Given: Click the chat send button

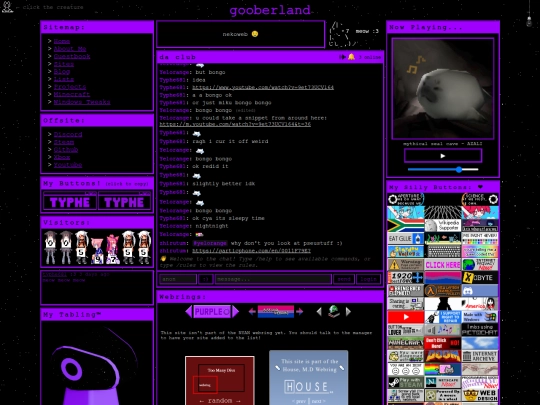Looking at the screenshot, I should tap(344, 279).
